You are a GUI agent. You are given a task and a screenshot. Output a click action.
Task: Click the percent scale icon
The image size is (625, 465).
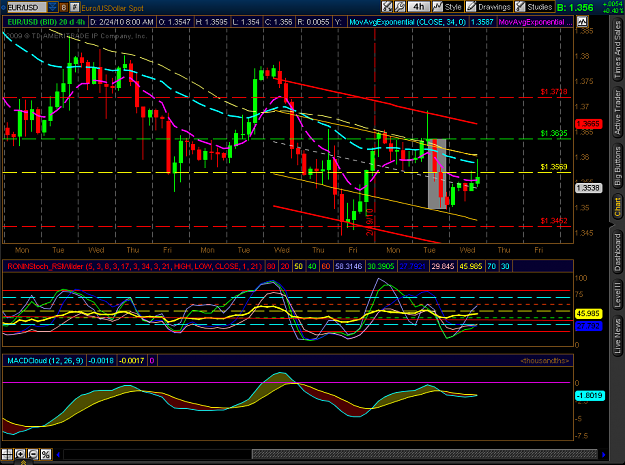pyautogui.click(x=46, y=454)
